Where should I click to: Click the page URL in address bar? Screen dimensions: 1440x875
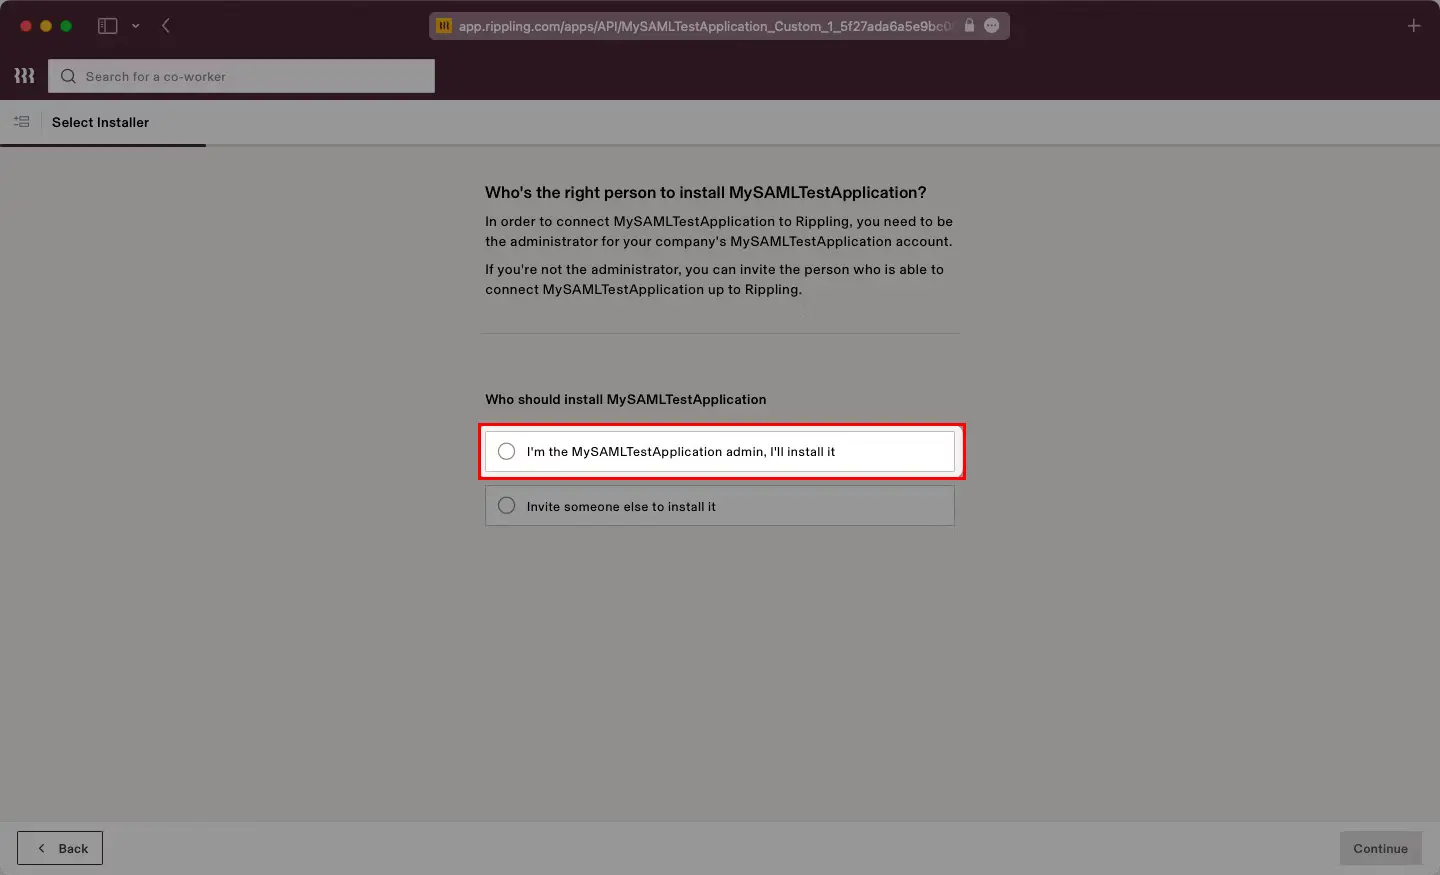tap(705, 26)
